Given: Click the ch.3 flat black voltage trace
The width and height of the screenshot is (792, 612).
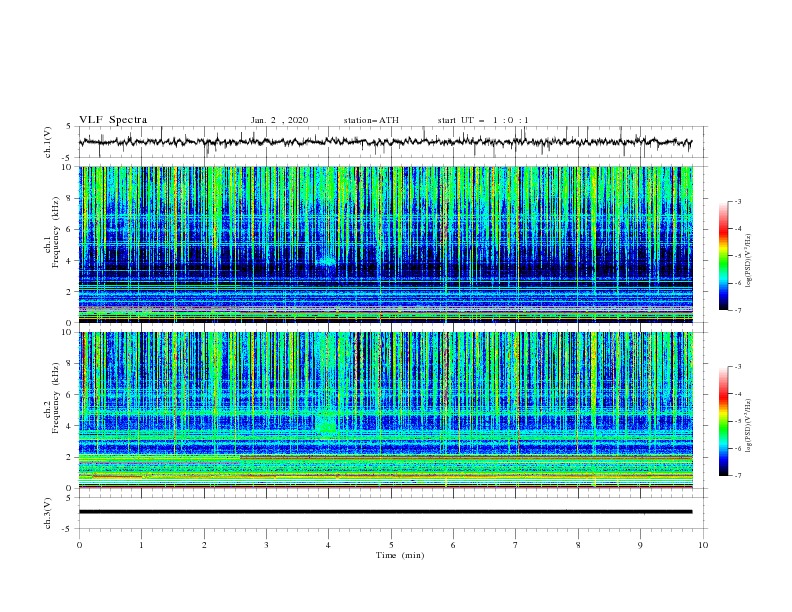Looking at the screenshot, I should pyautogui.click(x=385, y=512).
